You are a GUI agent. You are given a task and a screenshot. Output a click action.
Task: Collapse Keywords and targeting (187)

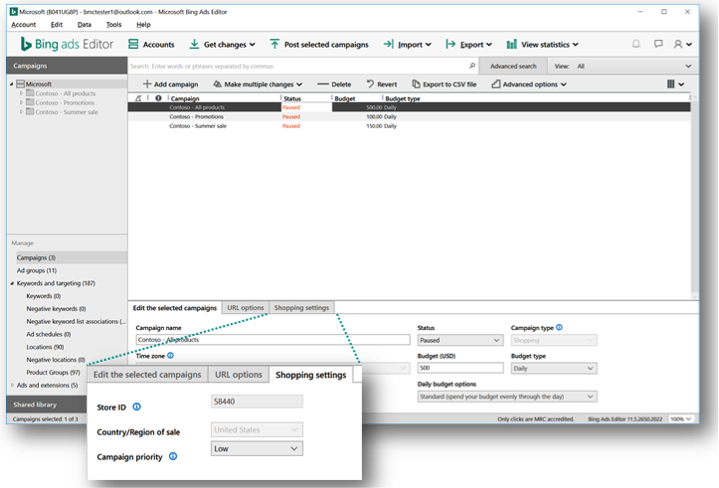12,283
